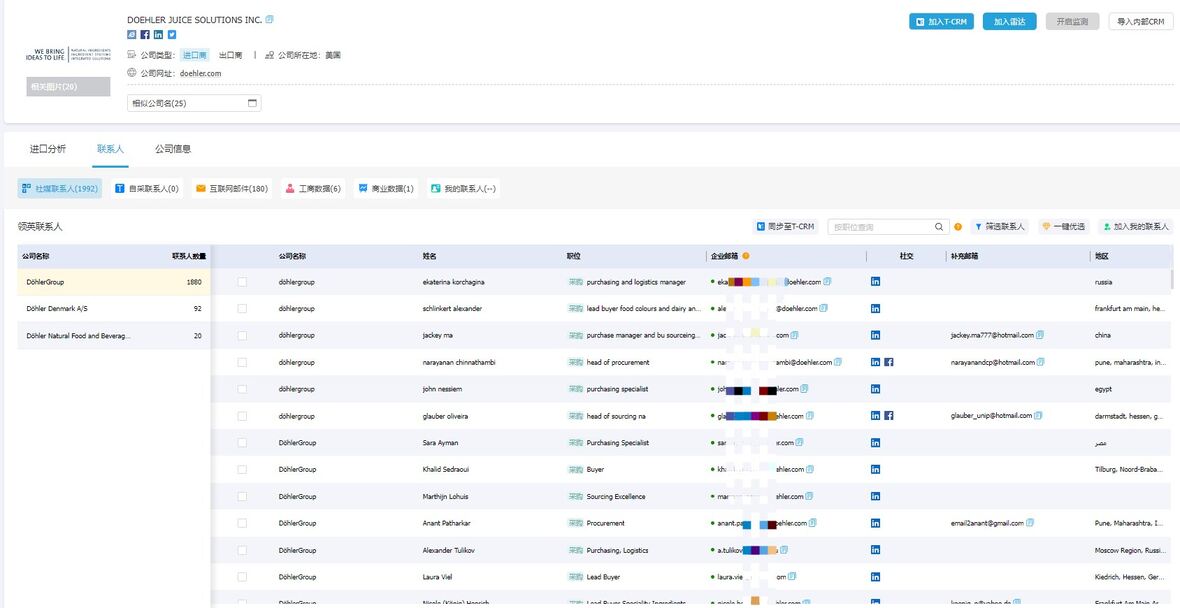Open LinkedIn profile of Laura Viel

click(875, 577)
